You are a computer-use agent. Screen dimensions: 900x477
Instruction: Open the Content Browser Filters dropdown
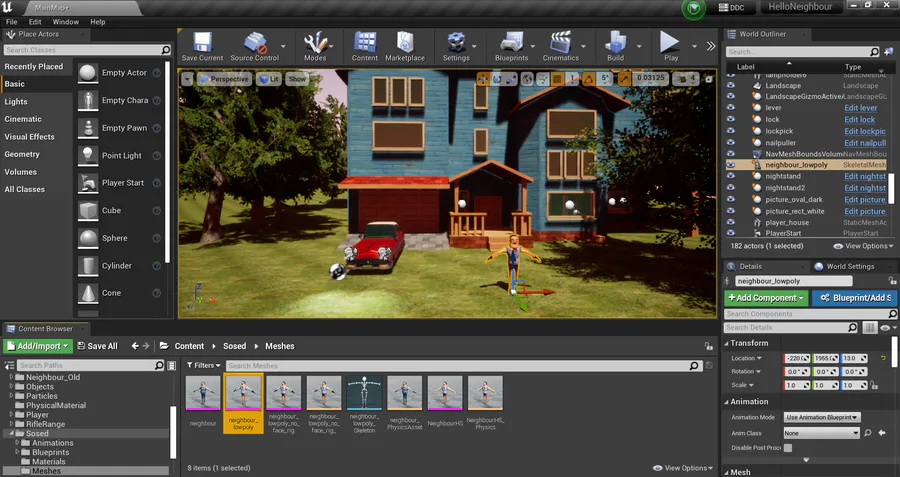click(x=204, y=365)
